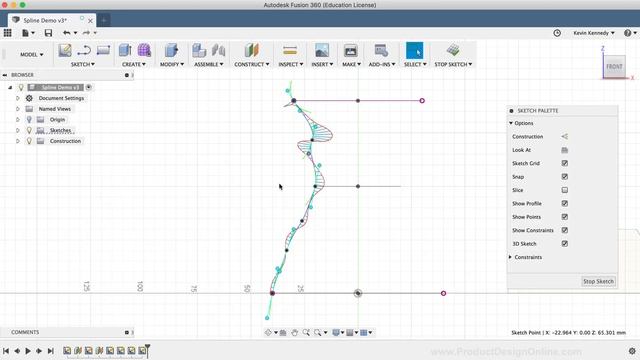Add a new document tab with plus
Image resolution: width=640 pixels, height=360 pixels.
tap(104, 20)
